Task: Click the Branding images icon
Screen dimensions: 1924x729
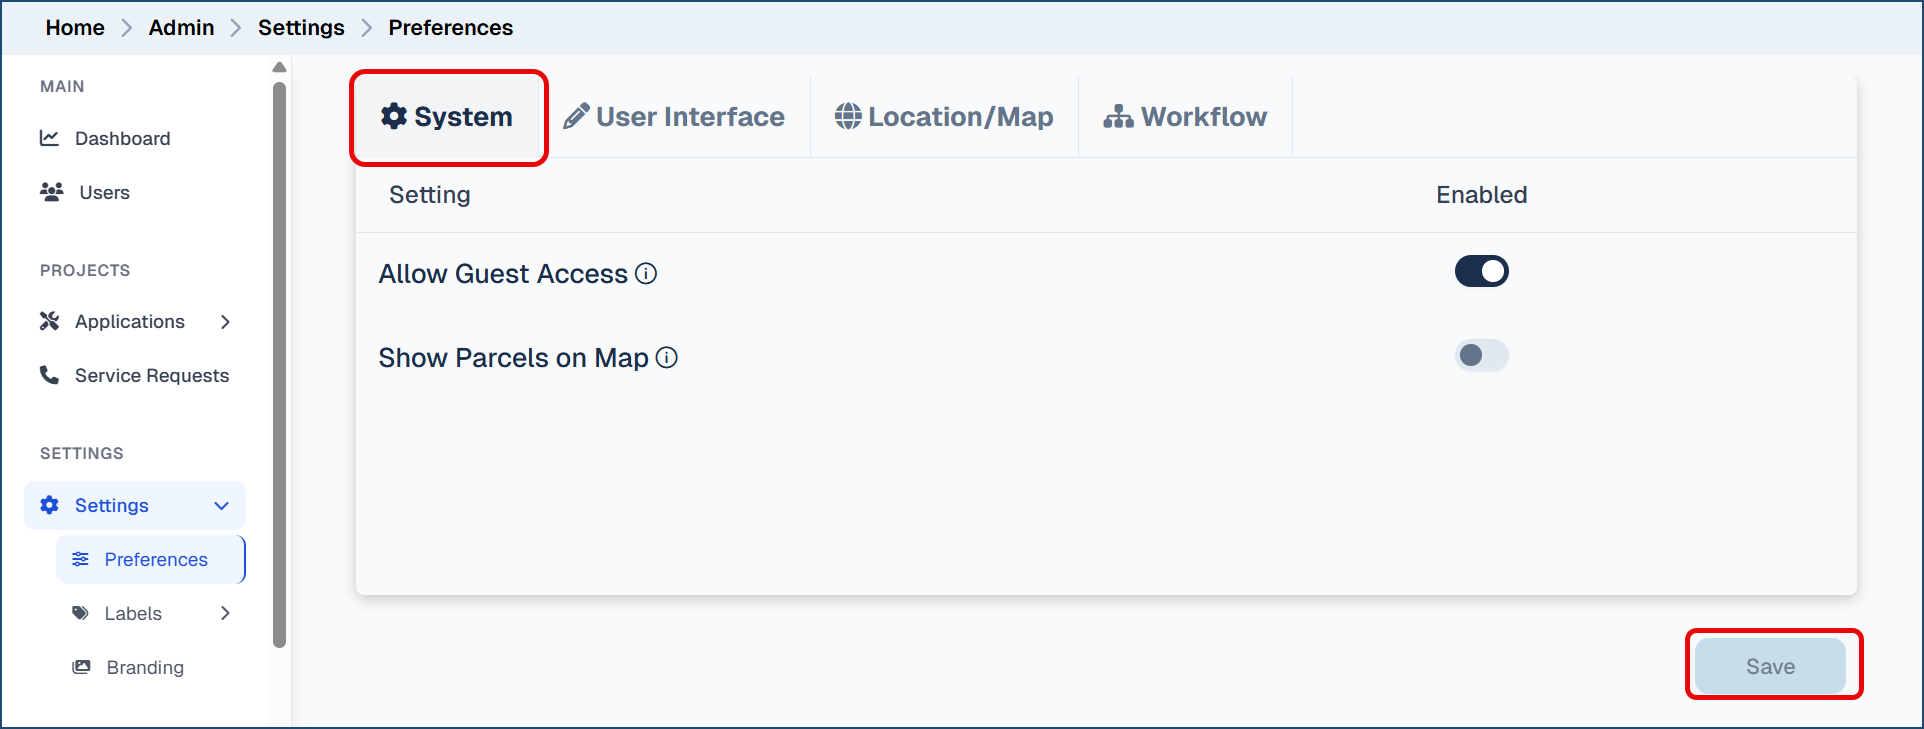Action: point(82,667)
